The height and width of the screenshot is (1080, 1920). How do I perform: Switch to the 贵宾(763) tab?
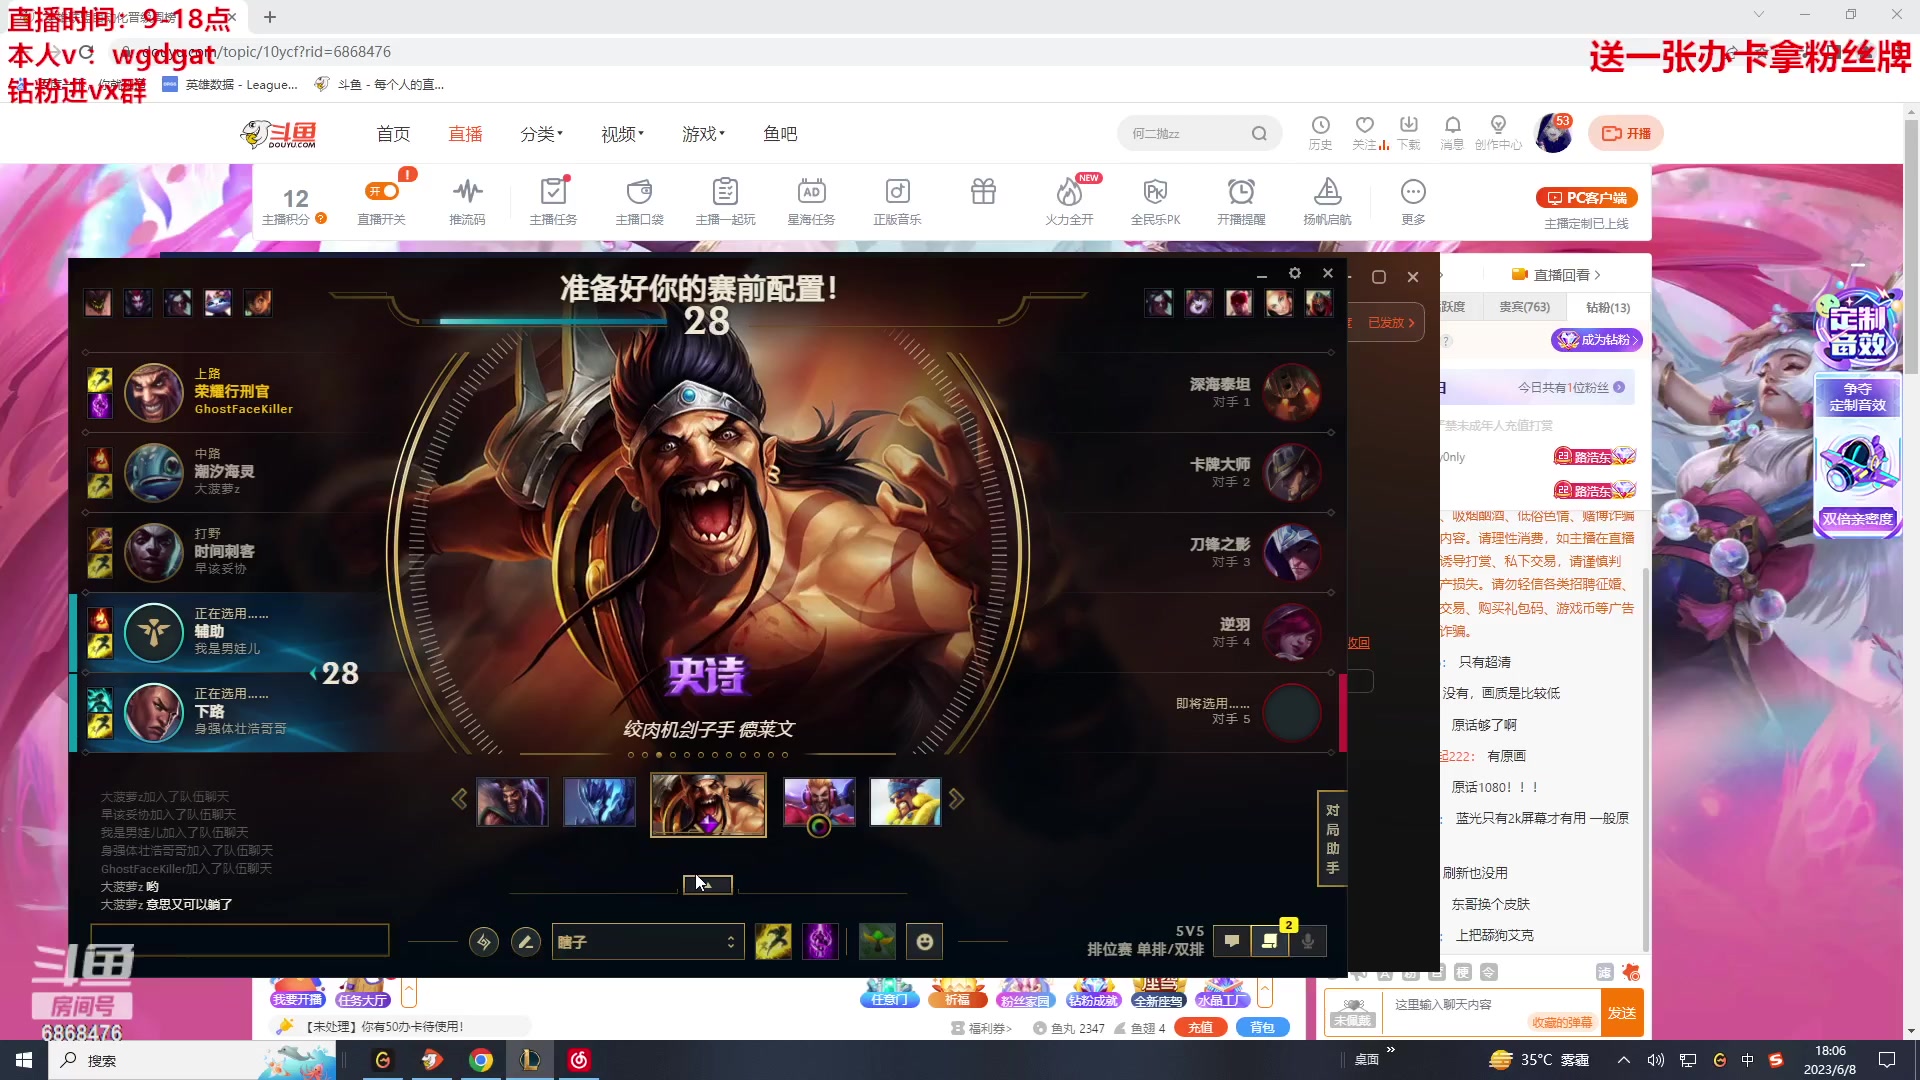pyautogui.click(x=1524, y=307)
